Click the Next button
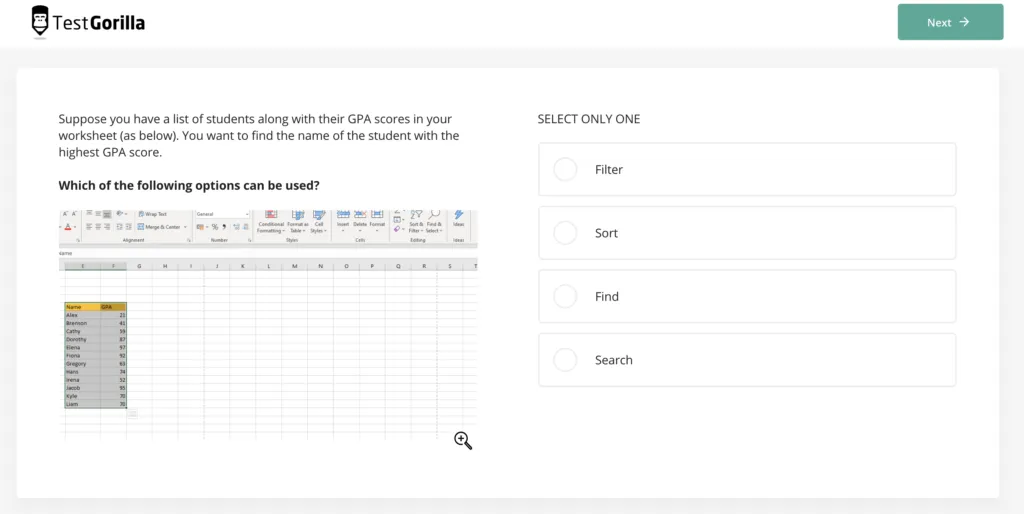The width and height of the screenshot is (1024, 514). click(x=950, y=22)
